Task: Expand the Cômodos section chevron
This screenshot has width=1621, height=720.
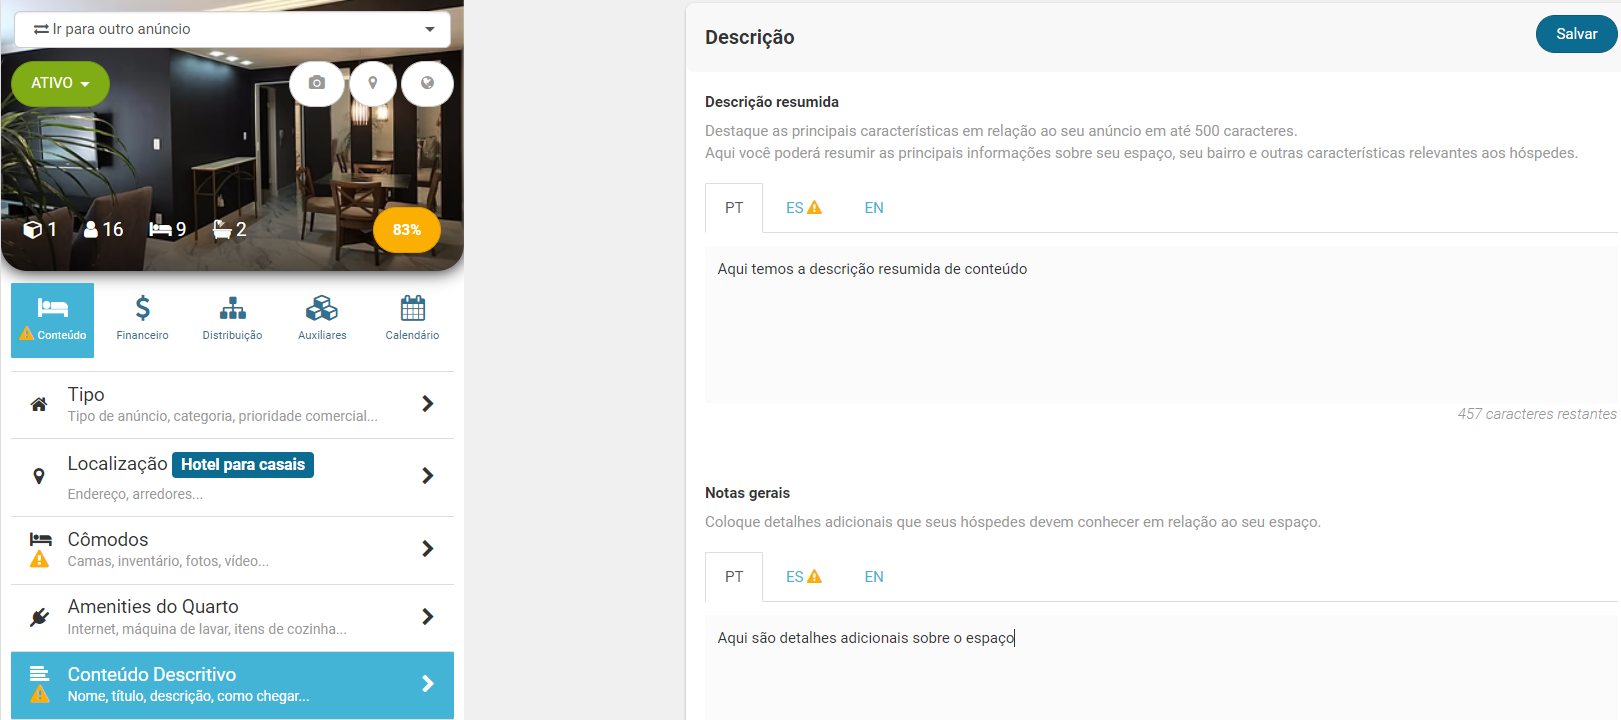Action: point(428,549)
